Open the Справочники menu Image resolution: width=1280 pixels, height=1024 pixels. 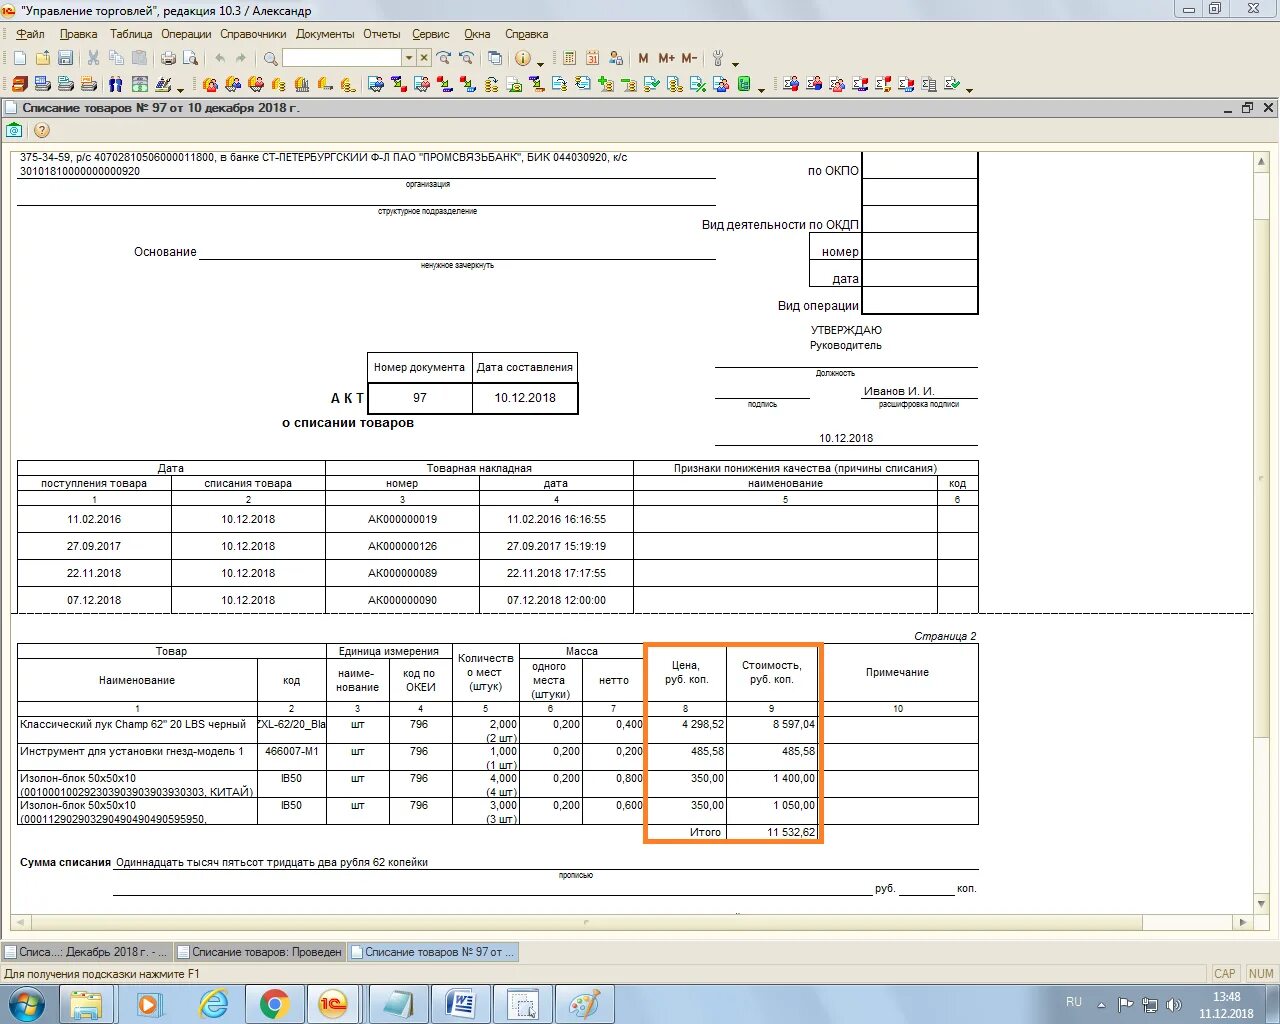[x=253, y=34]
